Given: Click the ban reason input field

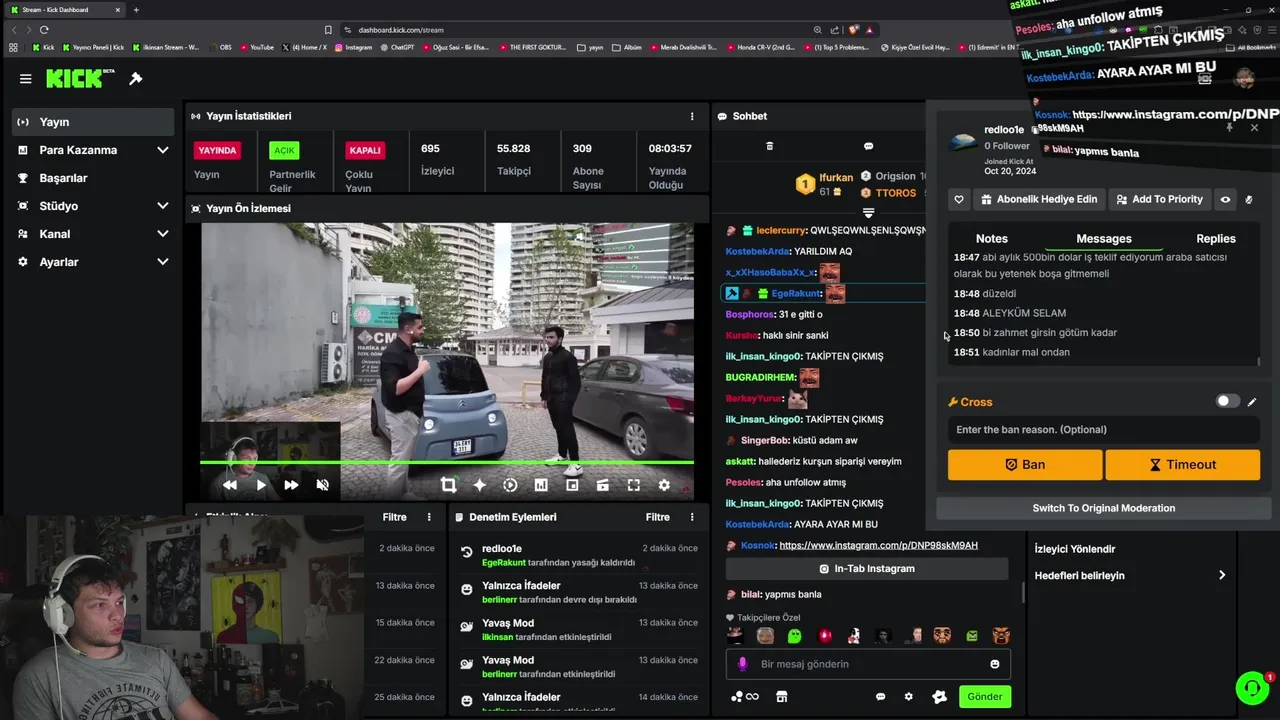Looking at the screenshot, I should point(1103,430).
